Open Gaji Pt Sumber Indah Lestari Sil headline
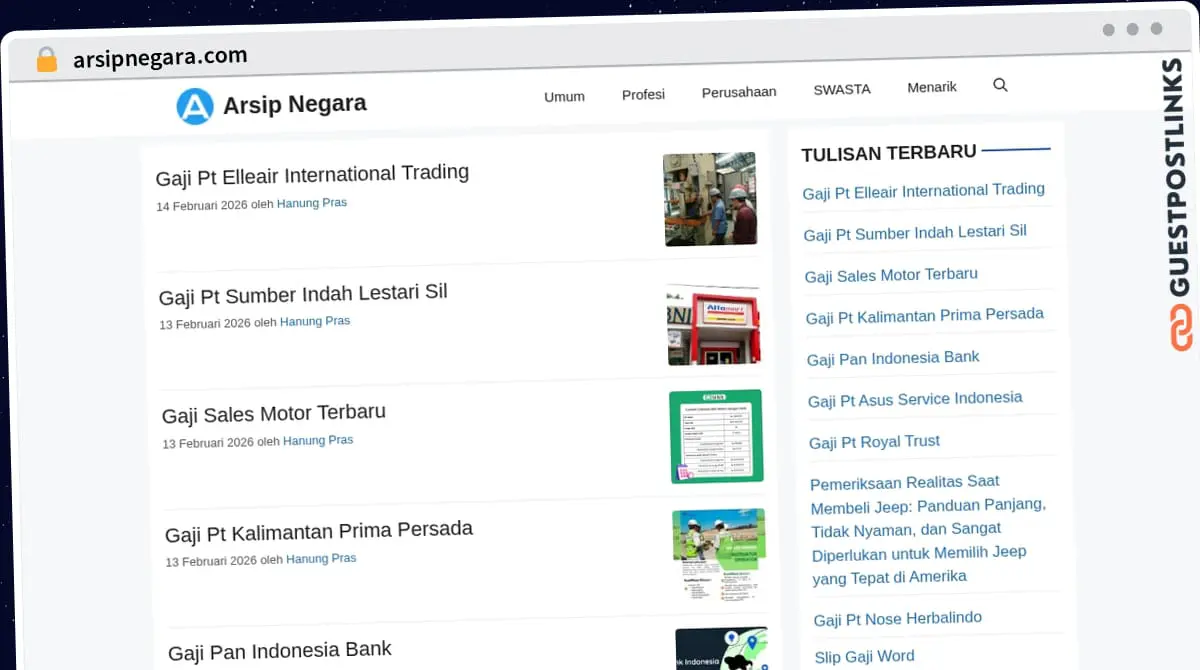This screenshot has width=1200, height=670. tap(303, 293)
